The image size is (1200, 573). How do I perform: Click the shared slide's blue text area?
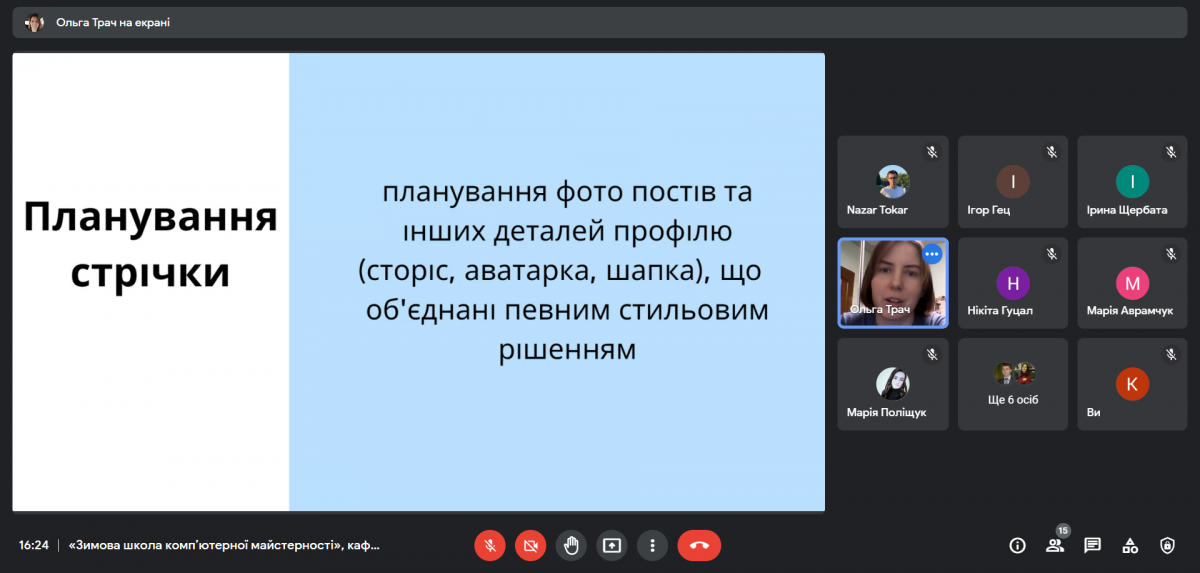point(557,282)
